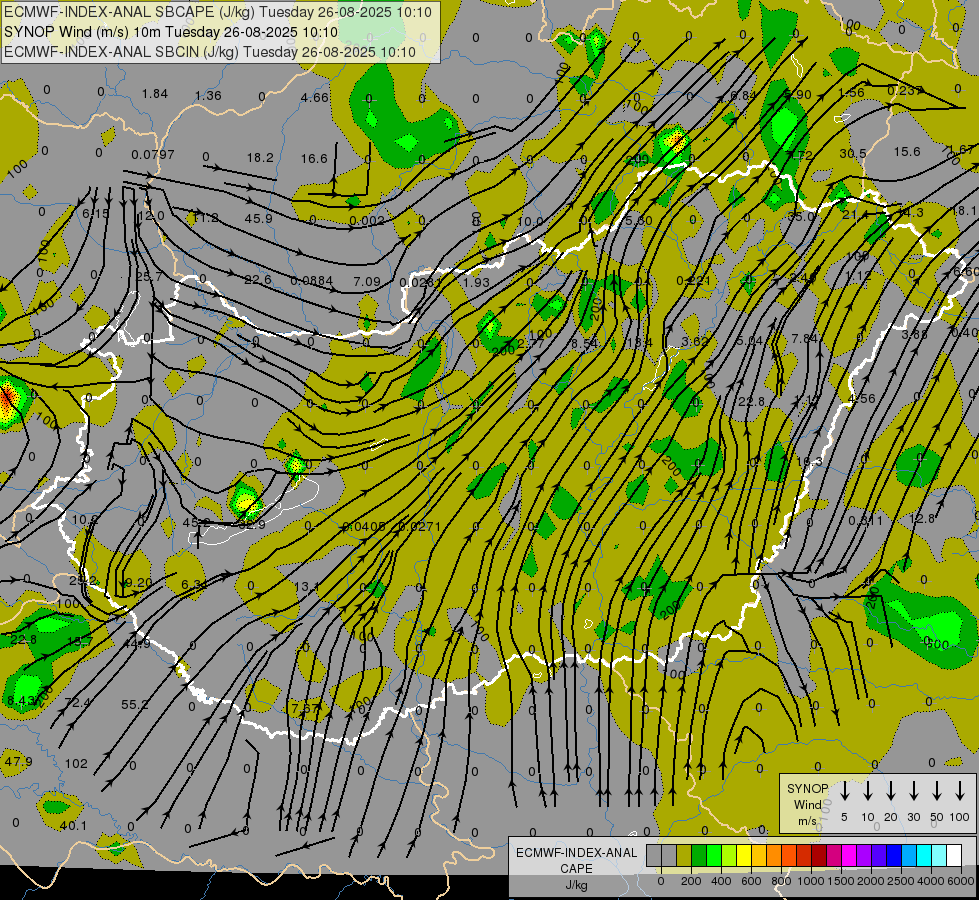Click the map value 8.54
Image resolution: width=979 pixels, height=900 pixels.
(585, 343)
